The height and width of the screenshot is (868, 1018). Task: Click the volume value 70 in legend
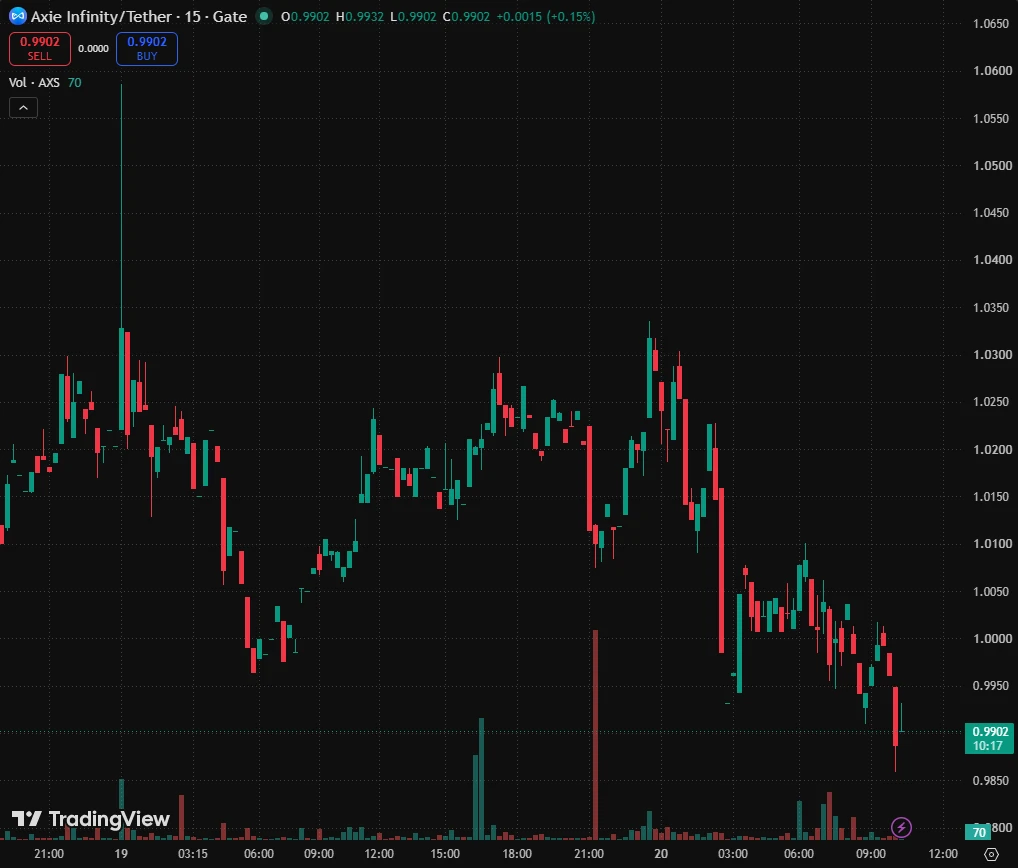coord(75,82)
